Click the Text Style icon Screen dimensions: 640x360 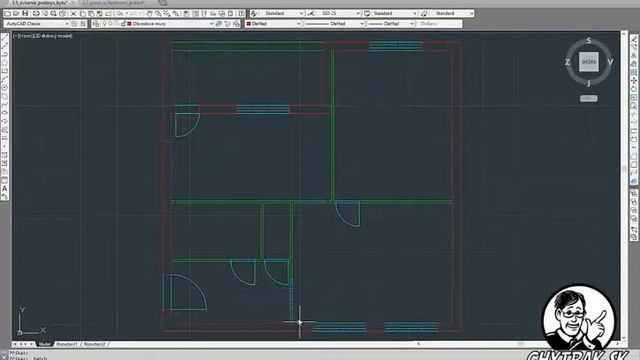point(254,13)
